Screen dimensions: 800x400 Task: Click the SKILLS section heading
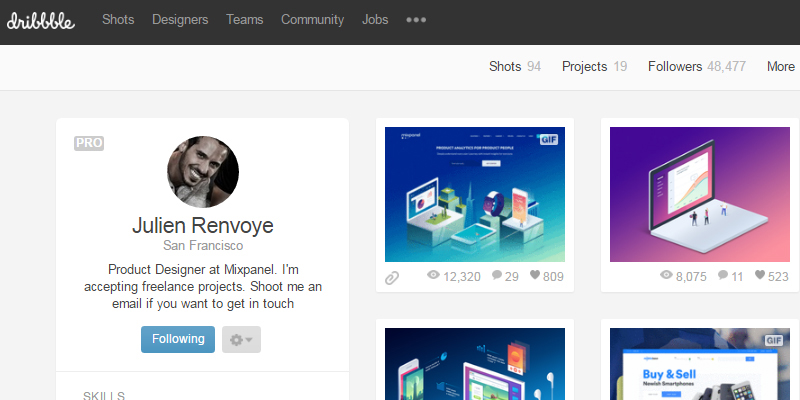tap(104, 395)
